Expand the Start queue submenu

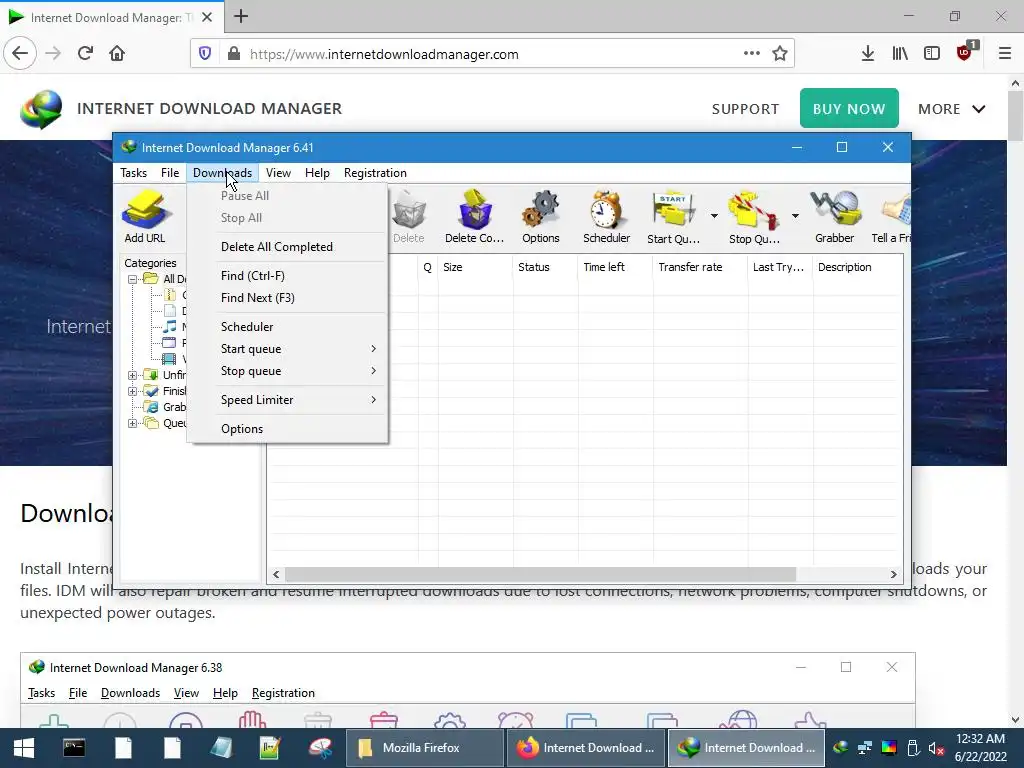click(287, 349)
